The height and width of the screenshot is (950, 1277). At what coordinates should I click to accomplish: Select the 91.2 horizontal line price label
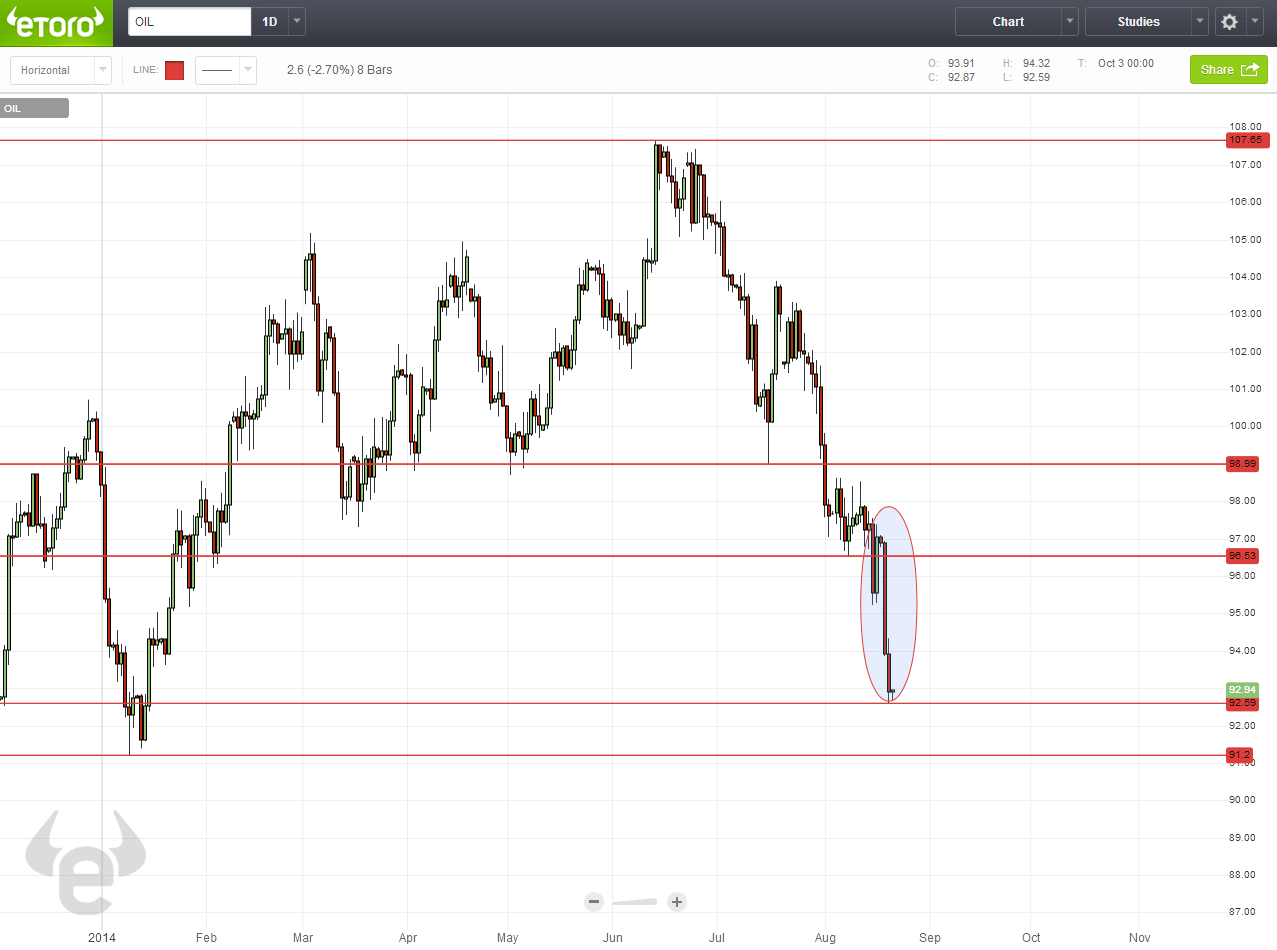(1240, 755)
